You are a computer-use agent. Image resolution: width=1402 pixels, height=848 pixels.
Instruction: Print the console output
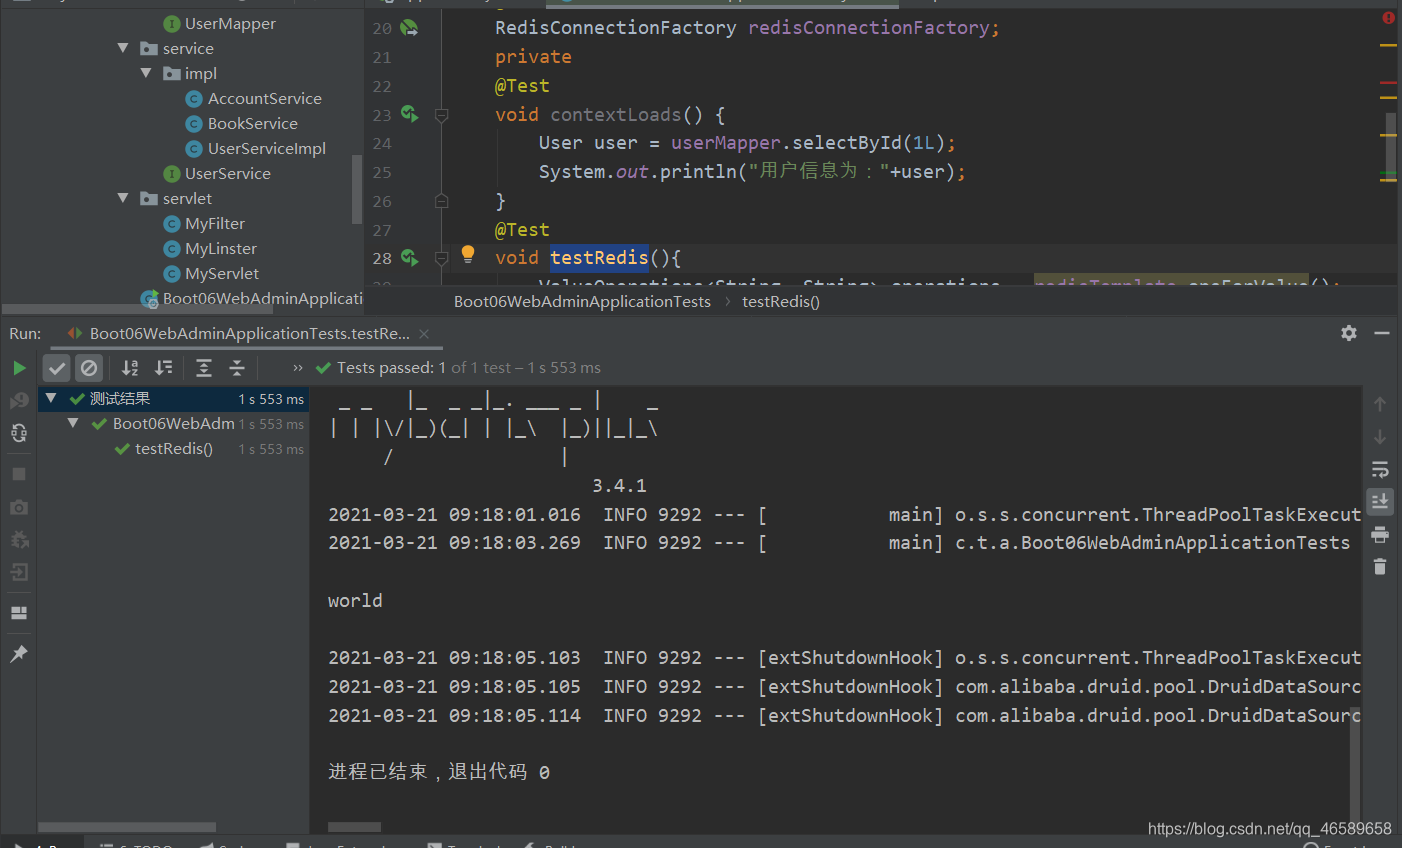1380,534
